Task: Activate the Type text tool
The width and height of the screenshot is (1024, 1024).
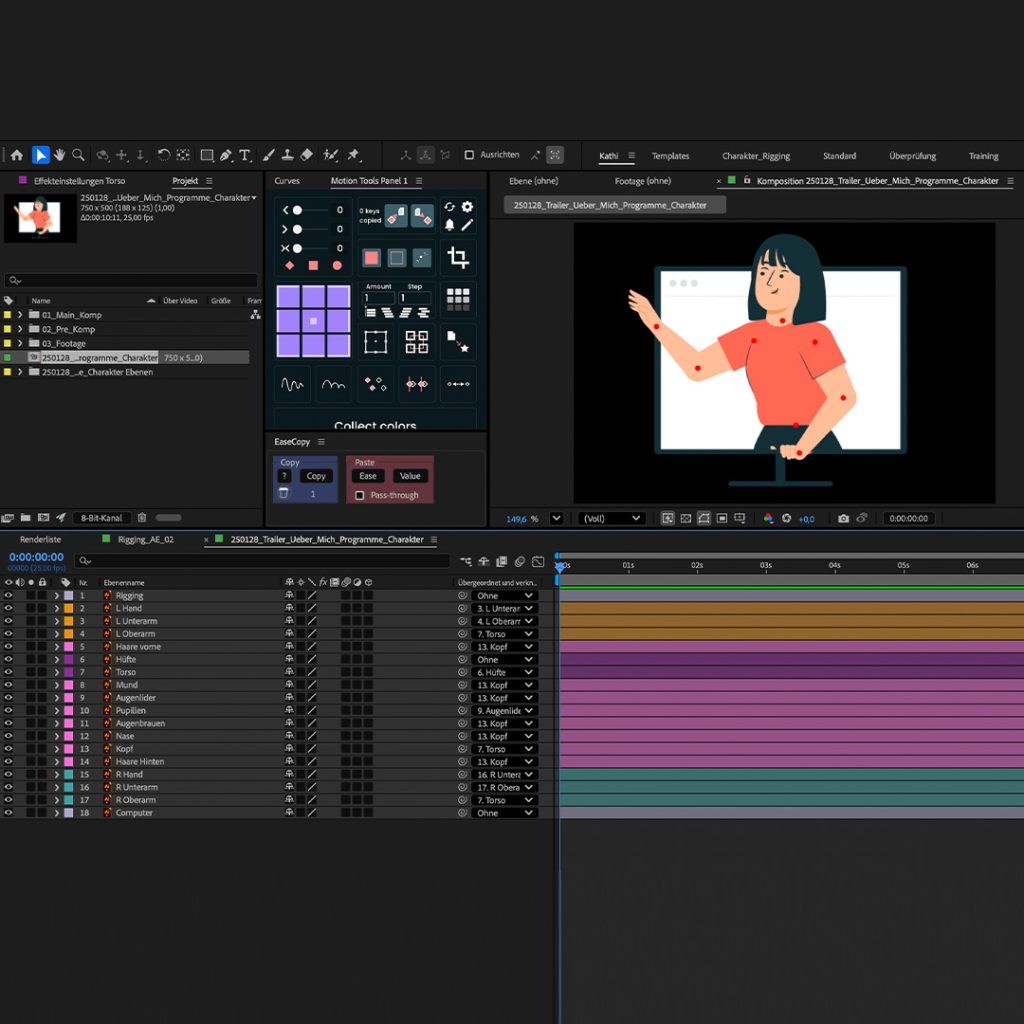Action: 245,155
